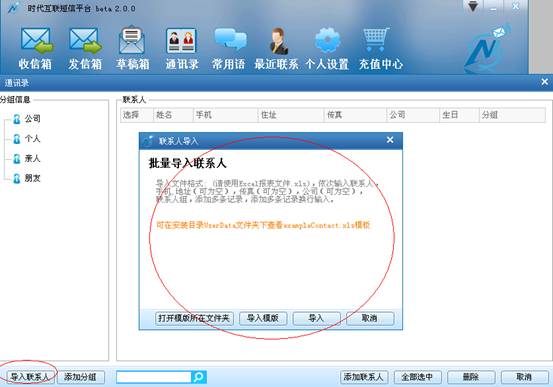Open the 收信箱 inbox icon
The height and width of the screenshot is (387, 553).
click(x=35, y=48)
